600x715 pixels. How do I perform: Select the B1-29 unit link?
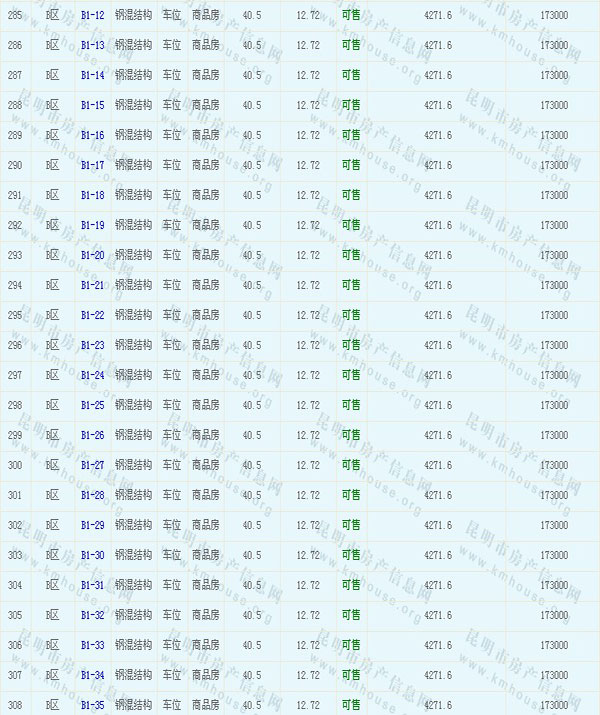coord(92,525)
